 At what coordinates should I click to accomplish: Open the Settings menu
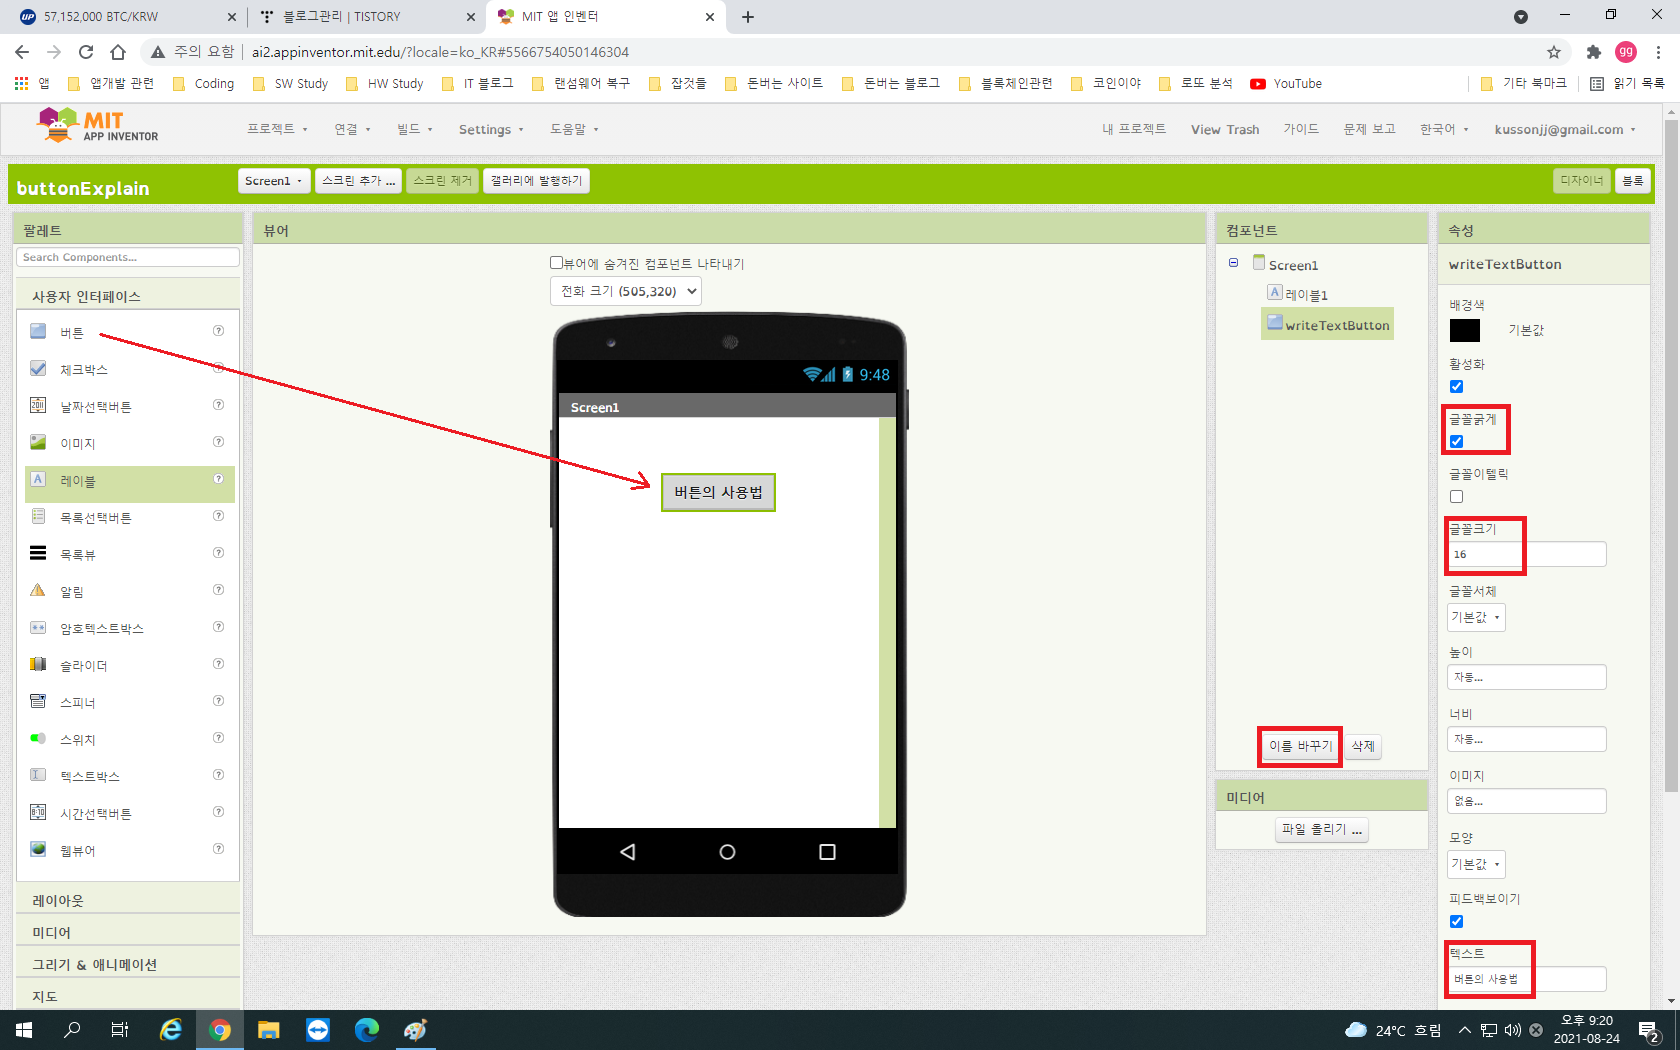[x=491, y=129]
